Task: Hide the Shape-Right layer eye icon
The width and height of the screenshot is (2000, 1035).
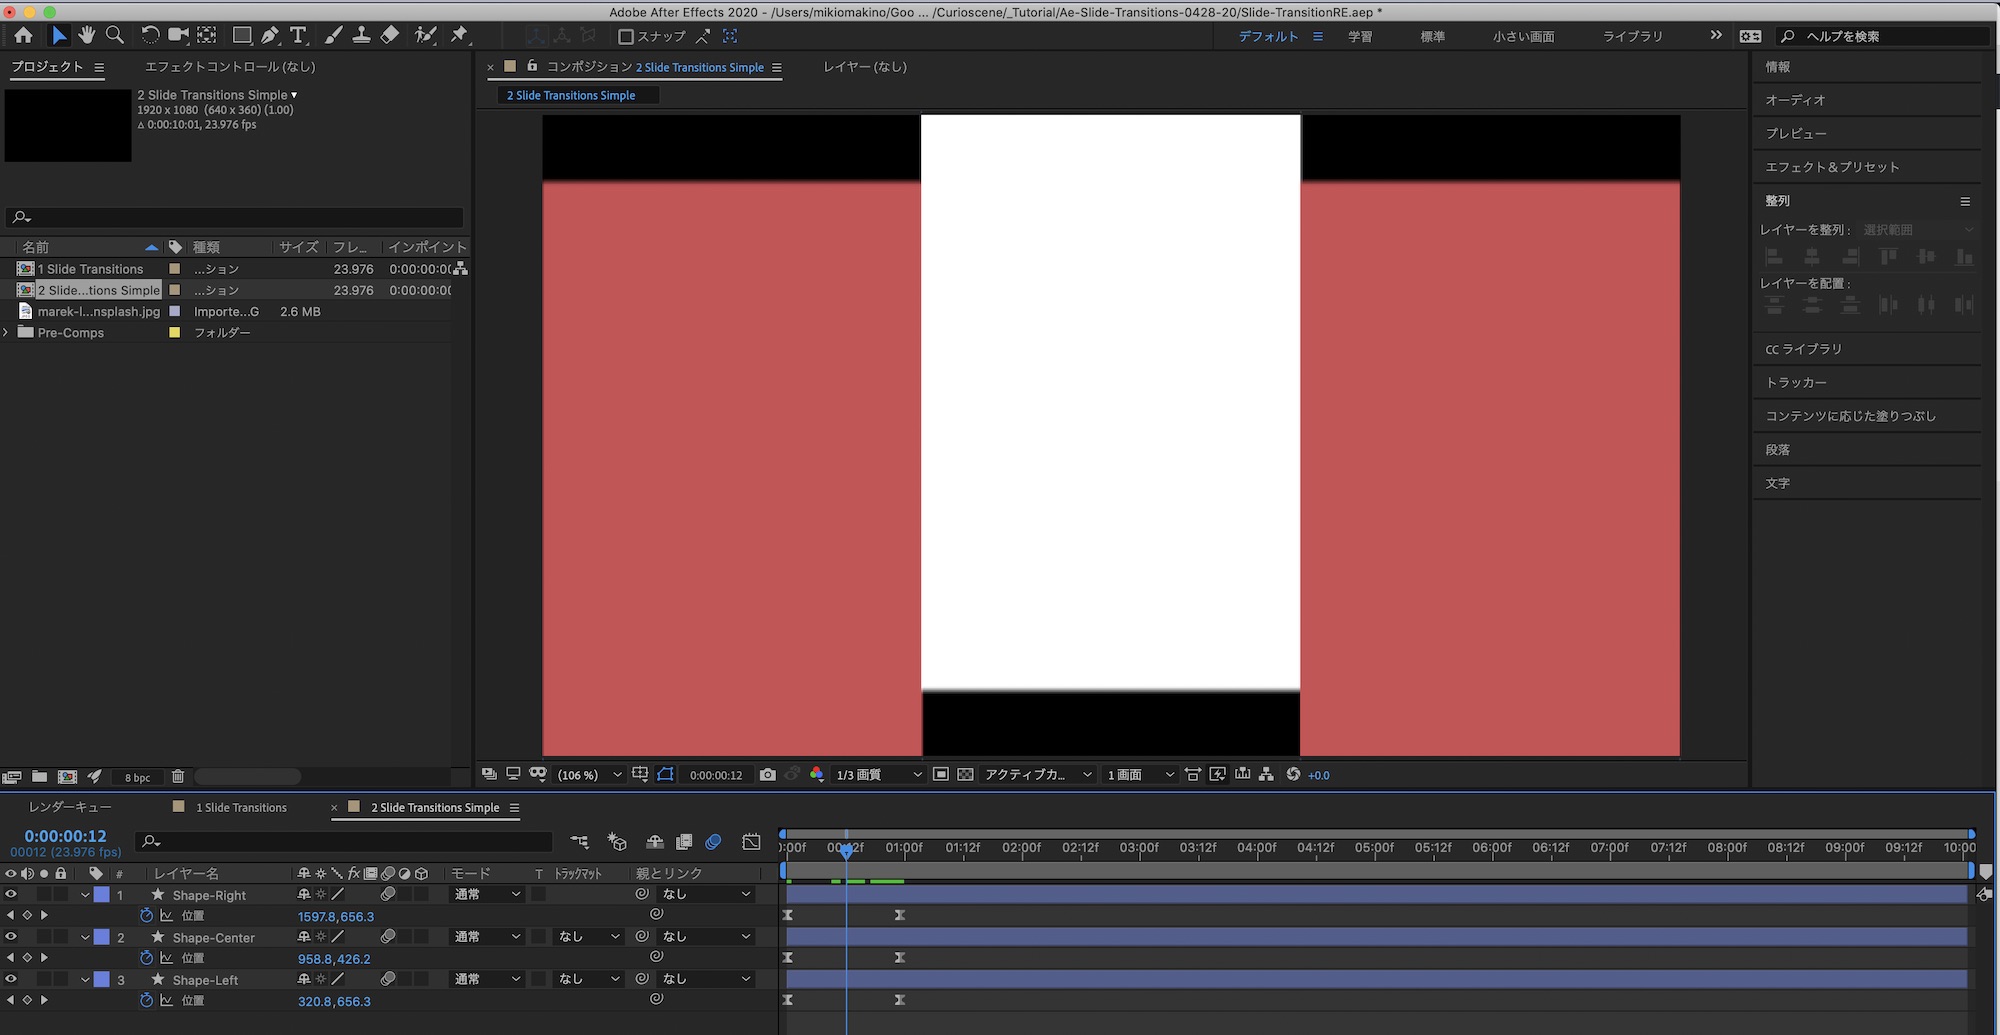Action: [11, 895]
